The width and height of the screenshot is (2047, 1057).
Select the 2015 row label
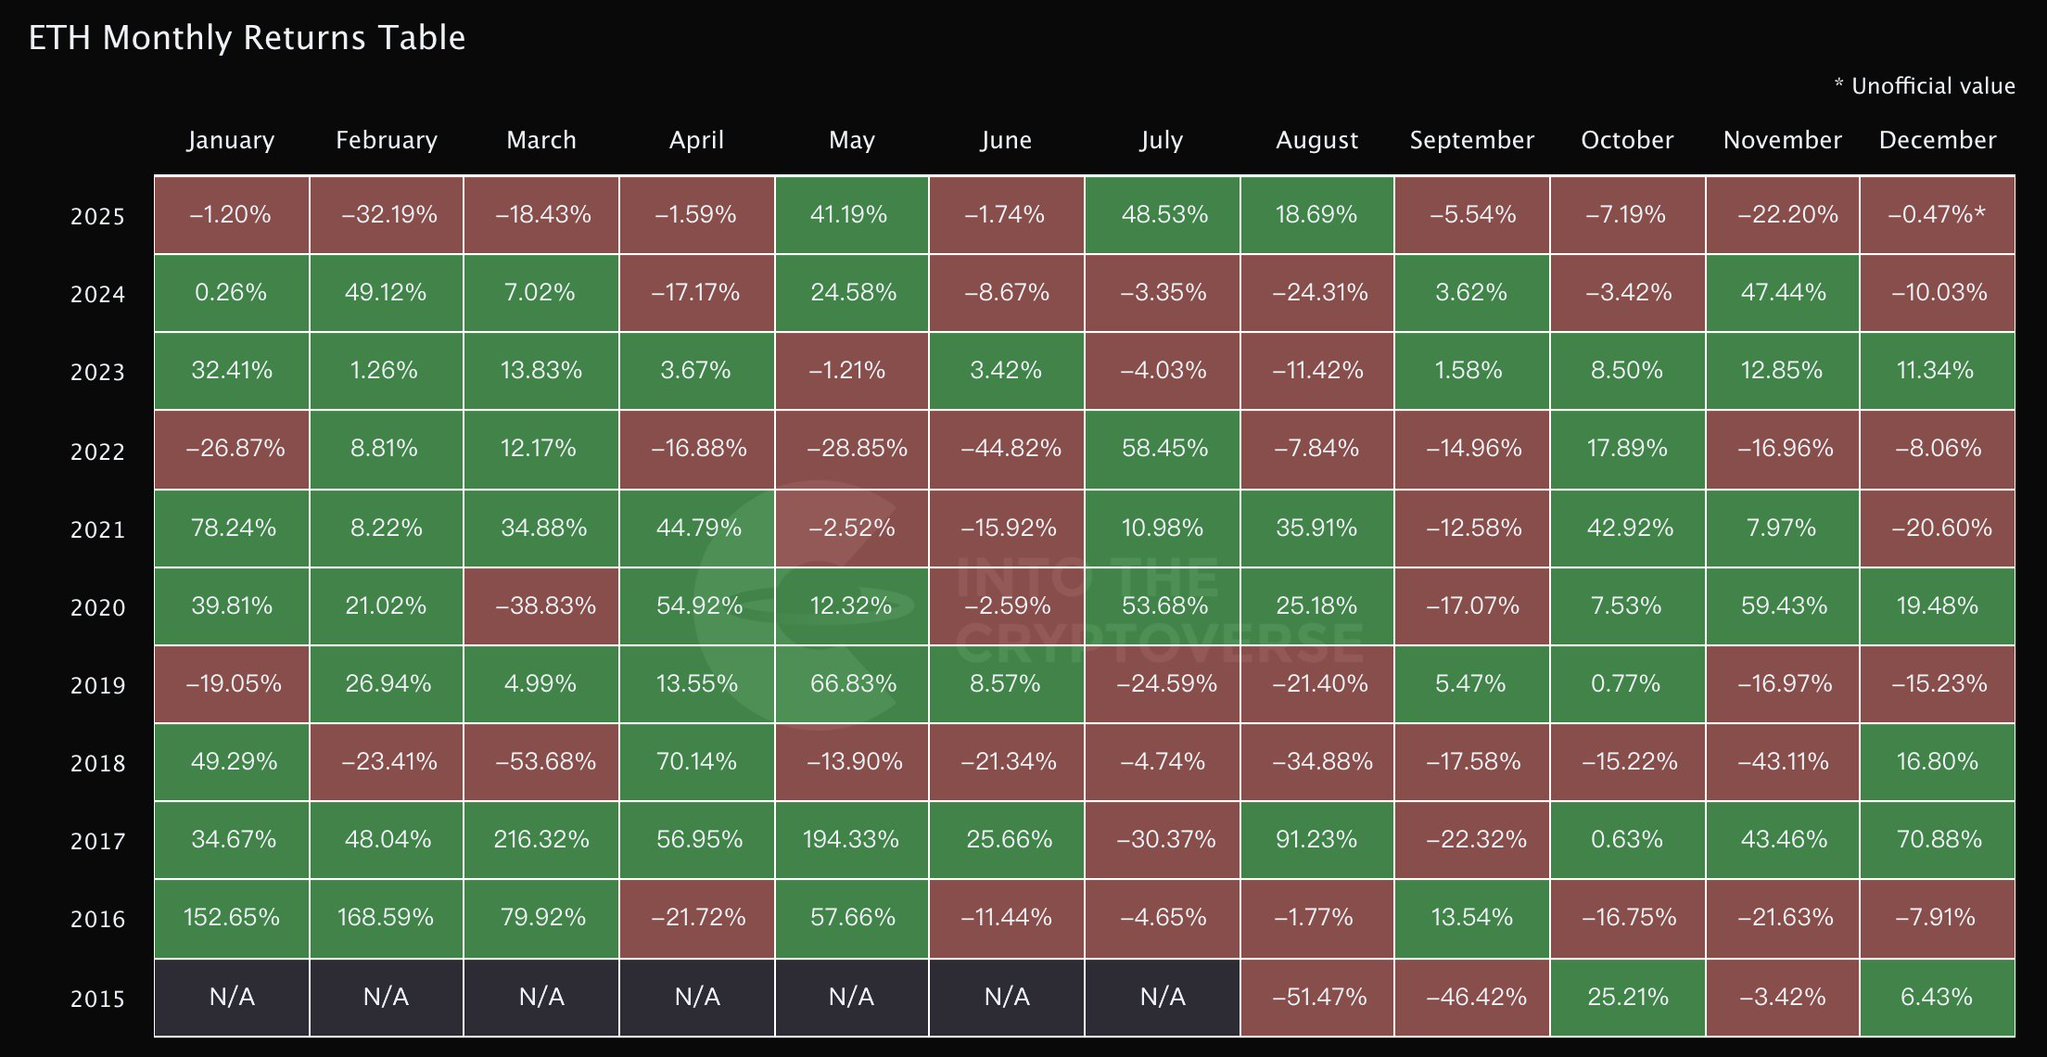pyautogui.click(x=98, y=998)
